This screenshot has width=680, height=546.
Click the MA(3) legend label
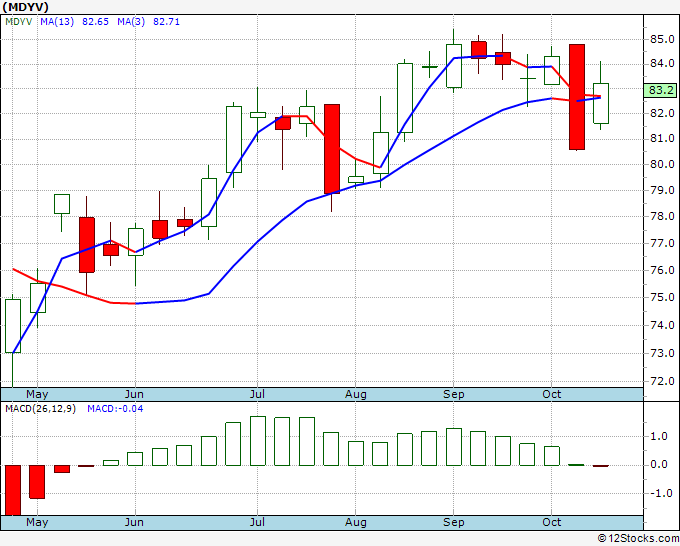tap(131, 22)
